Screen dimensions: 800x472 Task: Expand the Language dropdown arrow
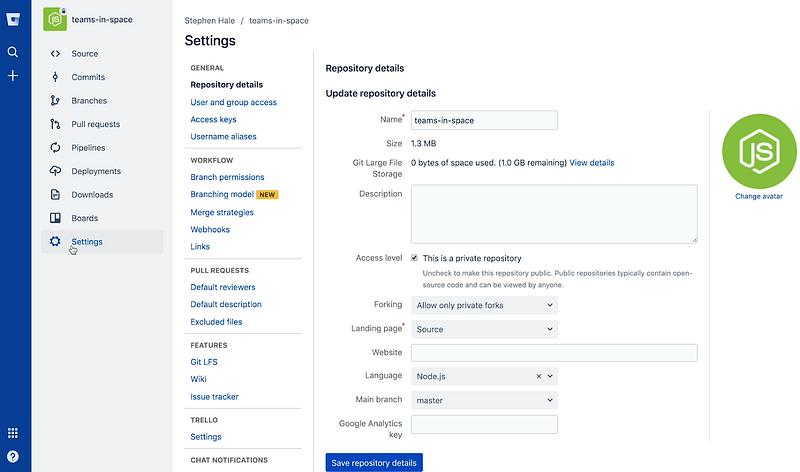[x=550, y=376]
